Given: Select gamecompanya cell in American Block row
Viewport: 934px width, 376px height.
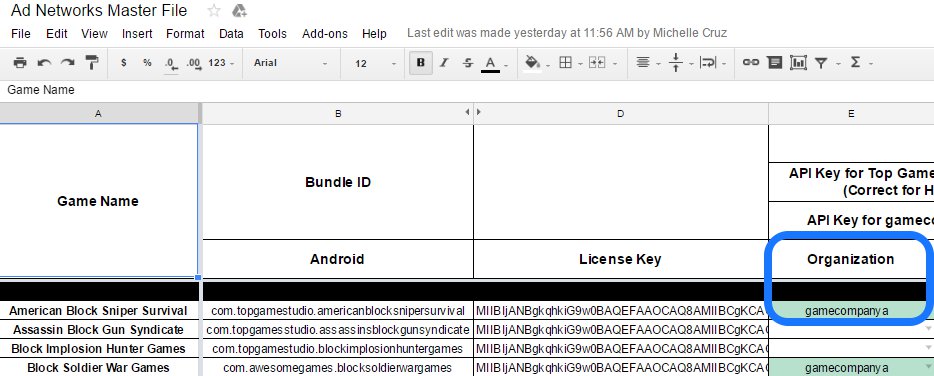Looking at the screenshot, I should [x=851, y=311].
